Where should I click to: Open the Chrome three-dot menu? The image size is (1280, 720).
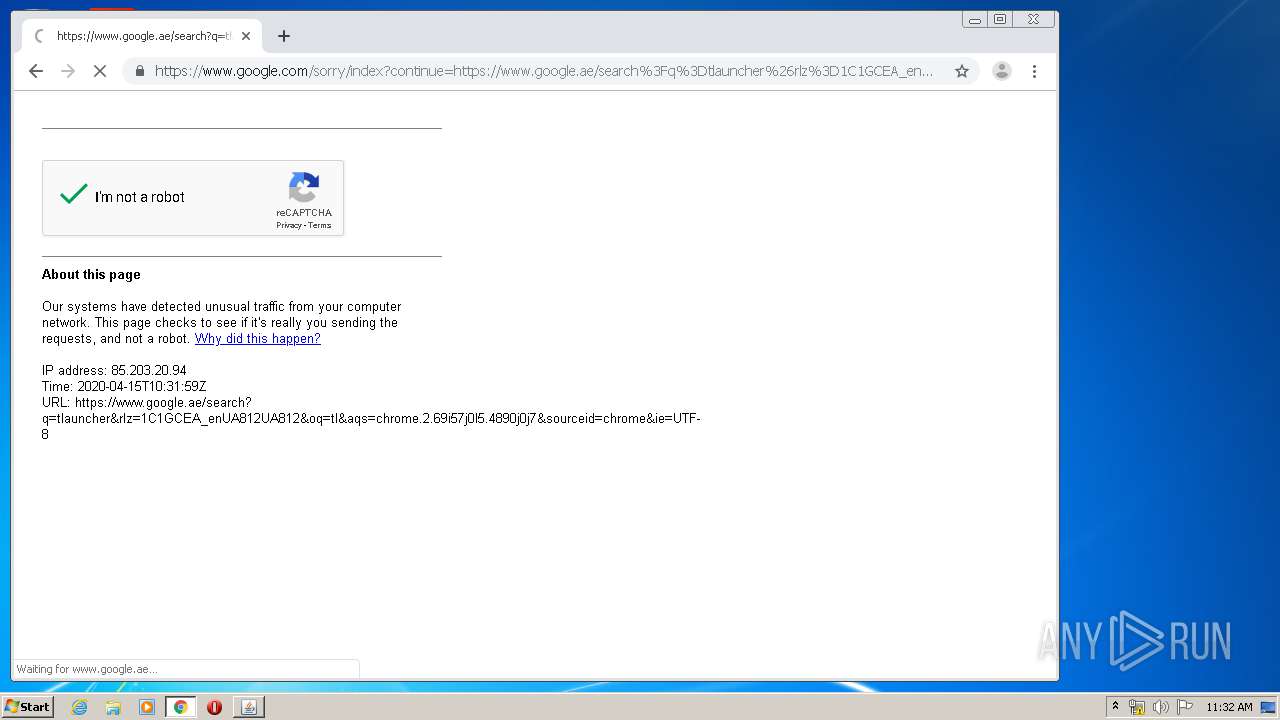[1034, 71]
